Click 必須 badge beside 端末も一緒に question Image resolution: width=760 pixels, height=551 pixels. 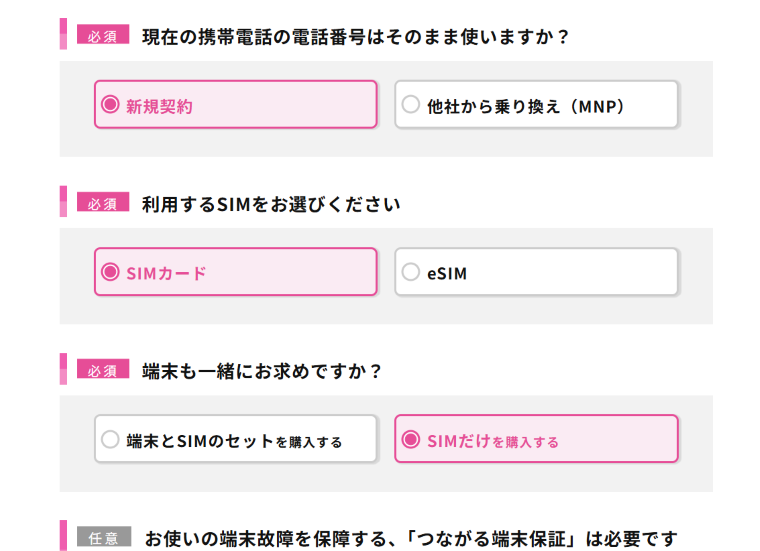(103, 370)
